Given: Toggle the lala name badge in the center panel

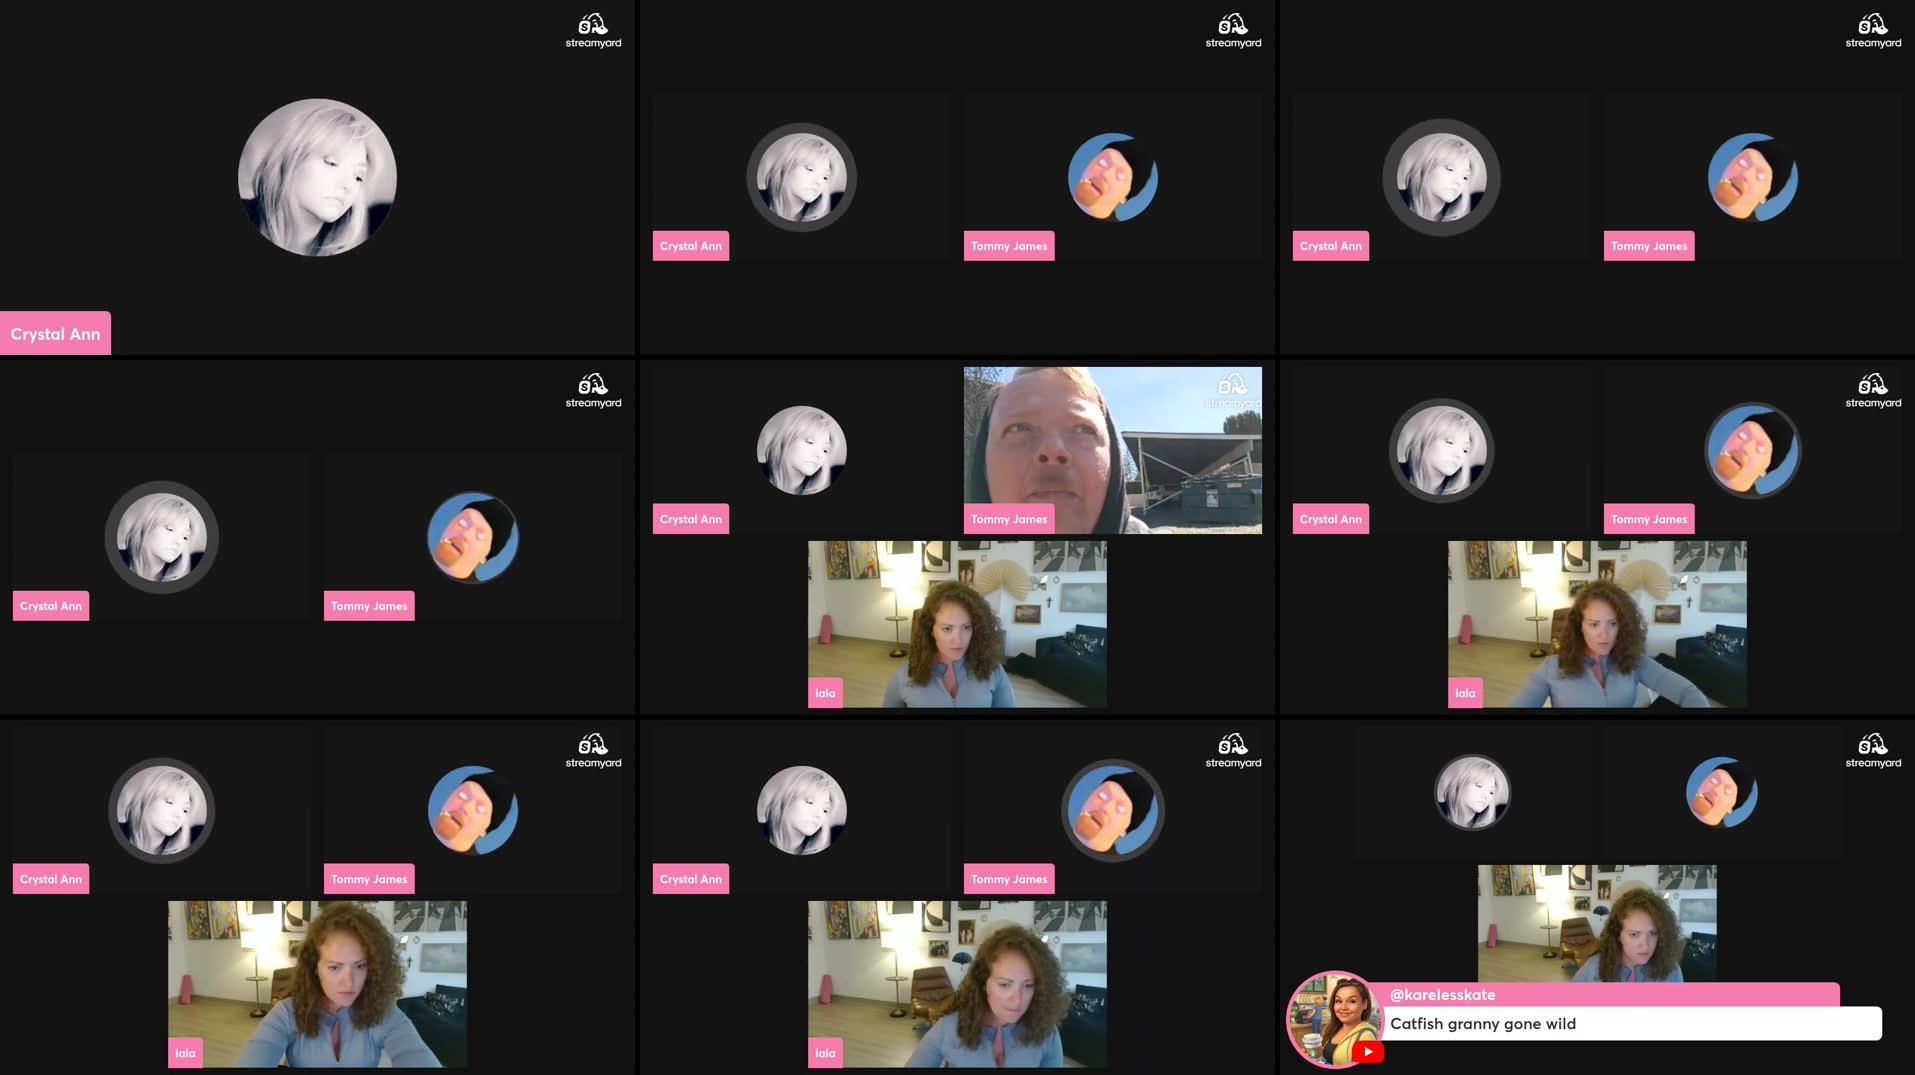Looking at the screenshot, I should 824,692.
